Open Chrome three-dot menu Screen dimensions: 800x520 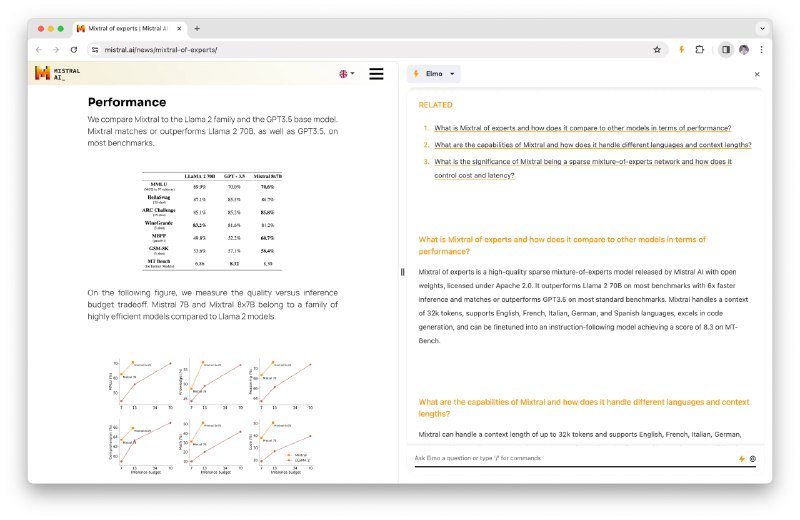point(761,49)
